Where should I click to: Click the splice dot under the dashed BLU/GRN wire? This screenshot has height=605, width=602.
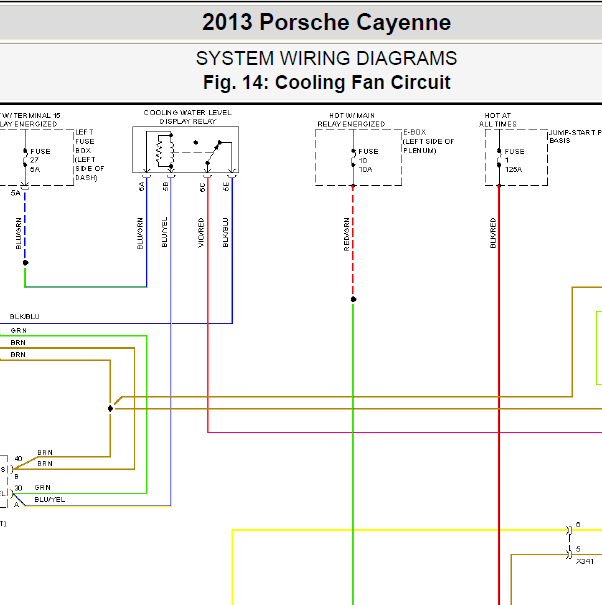(x=25, y=263)
